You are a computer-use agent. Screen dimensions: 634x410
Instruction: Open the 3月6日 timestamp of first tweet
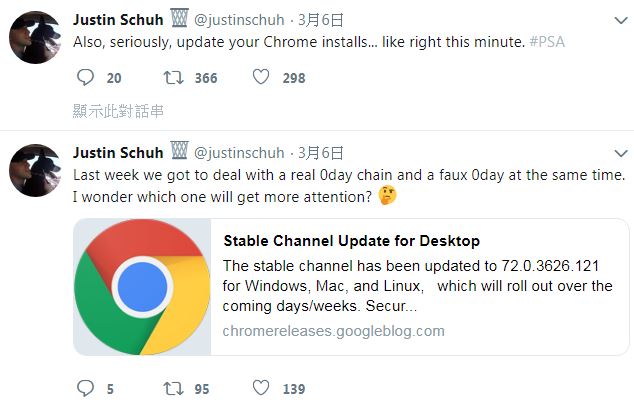pos(321,20)
